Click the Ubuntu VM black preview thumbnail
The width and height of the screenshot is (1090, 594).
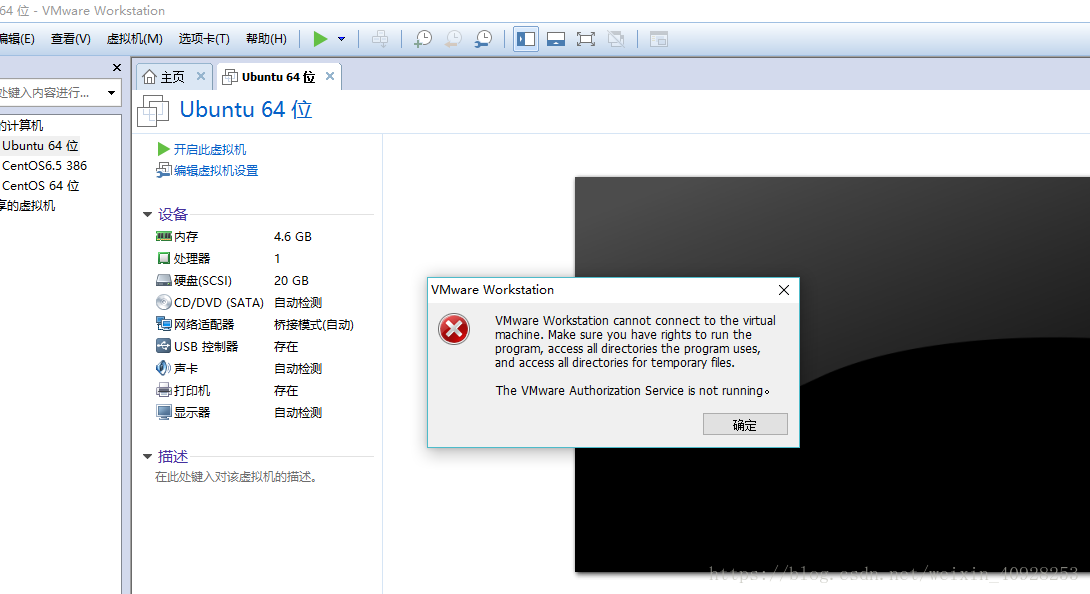(x=832, y=374)
